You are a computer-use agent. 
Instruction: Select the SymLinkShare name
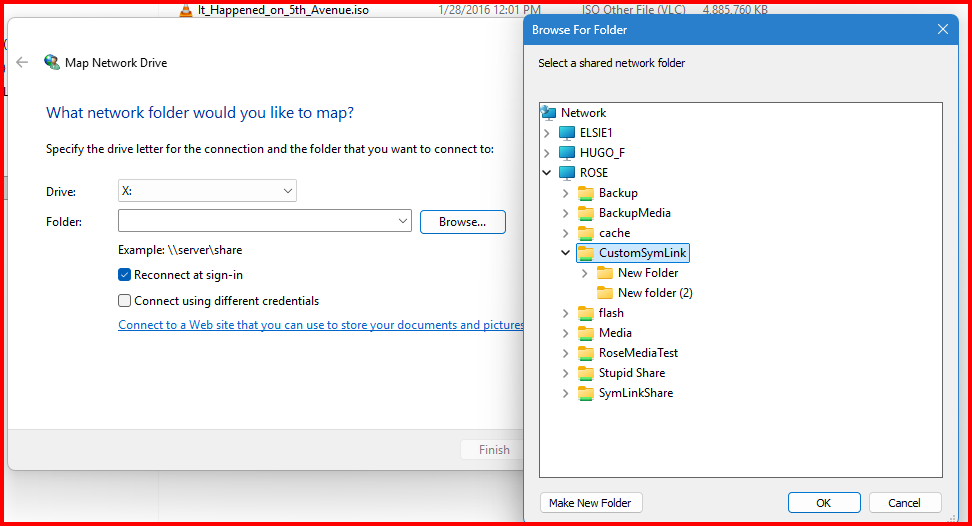pyautogui.click(x=635, y=393)
